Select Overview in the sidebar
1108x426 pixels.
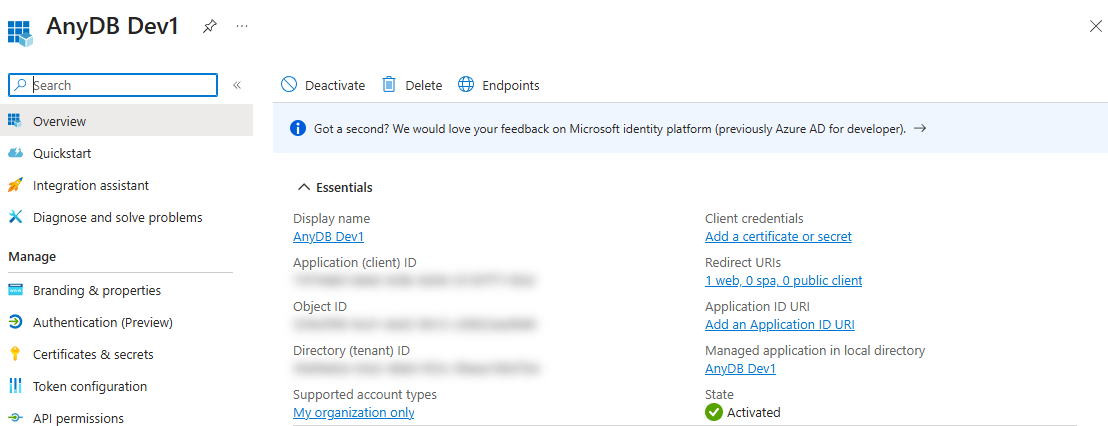[x=126, y=121]
